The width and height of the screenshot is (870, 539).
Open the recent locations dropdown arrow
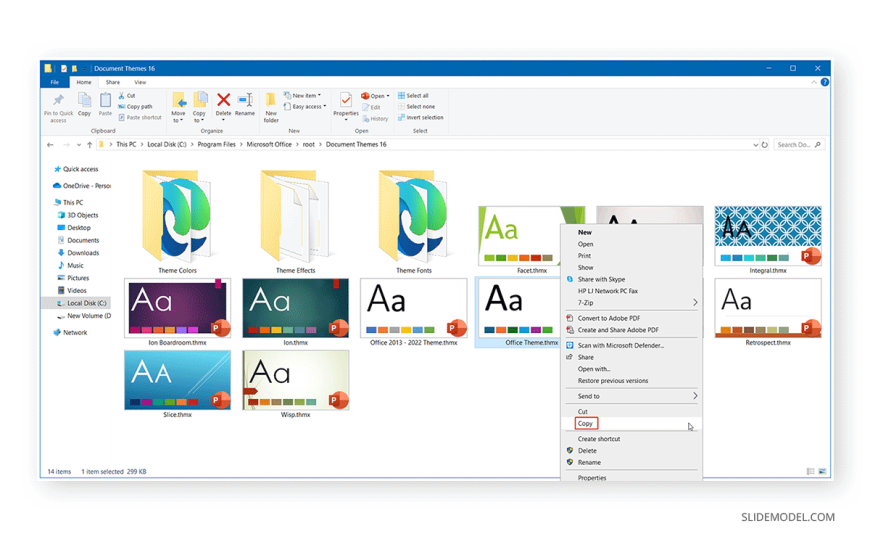point(79,145)
